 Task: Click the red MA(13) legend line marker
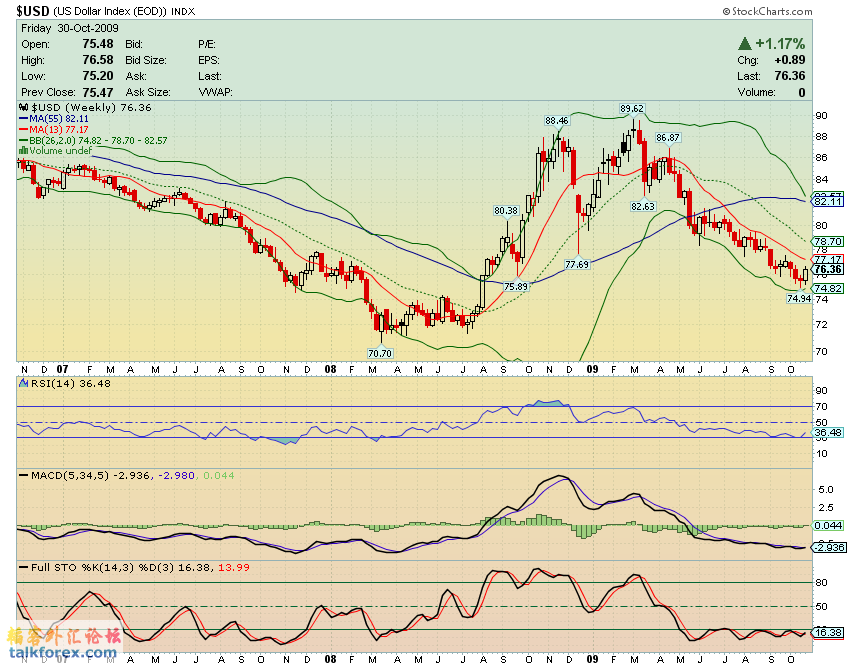[23, 130]
